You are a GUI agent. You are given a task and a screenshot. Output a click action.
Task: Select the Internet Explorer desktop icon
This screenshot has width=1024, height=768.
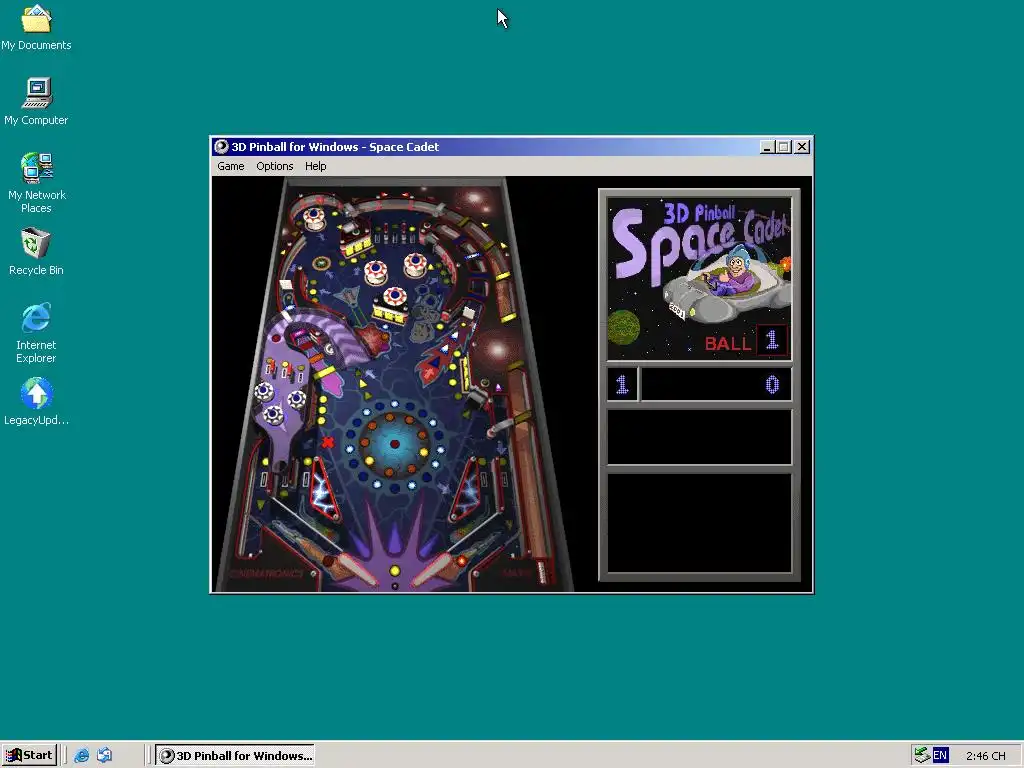coord(36,333)
